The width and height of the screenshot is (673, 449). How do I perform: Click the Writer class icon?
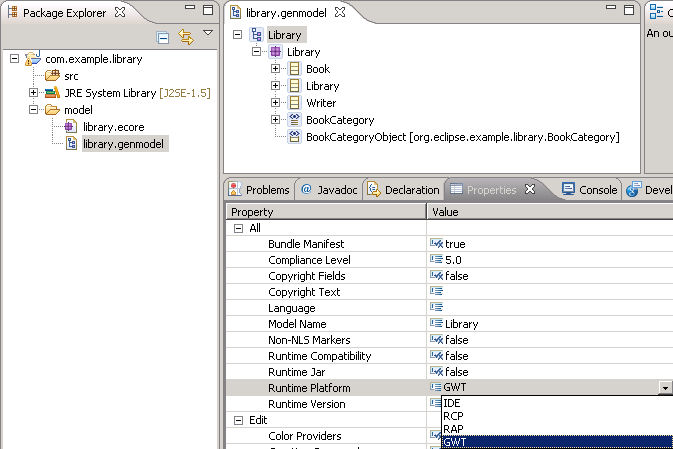[x=294, y=103]
